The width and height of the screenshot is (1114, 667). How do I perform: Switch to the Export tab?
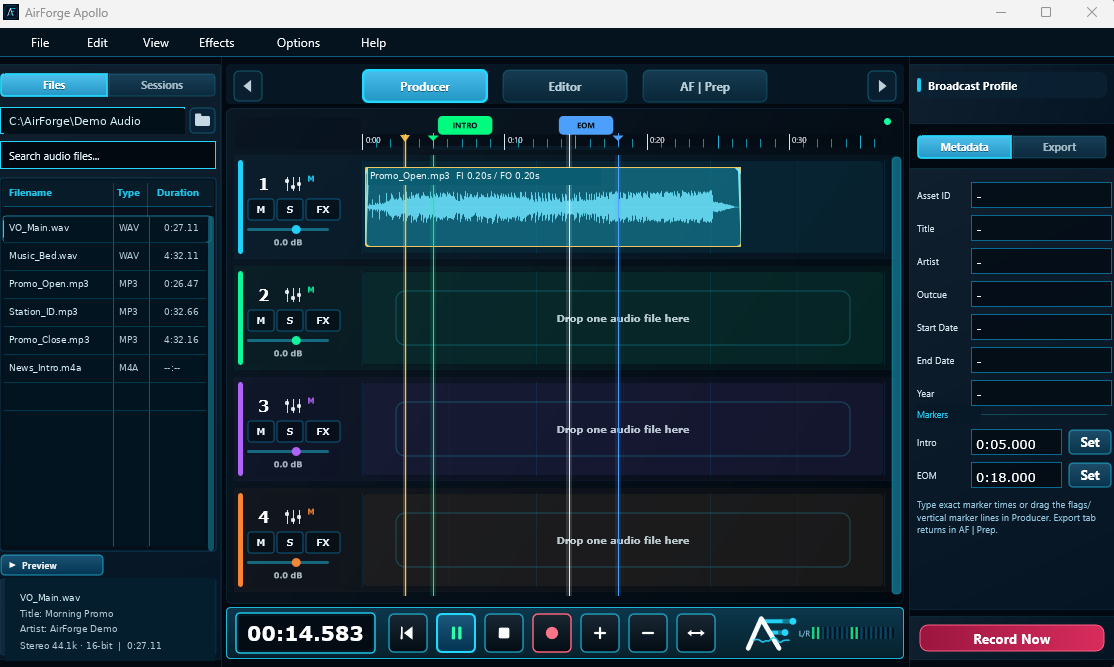pyautogui.click(x=1059, y=147)
